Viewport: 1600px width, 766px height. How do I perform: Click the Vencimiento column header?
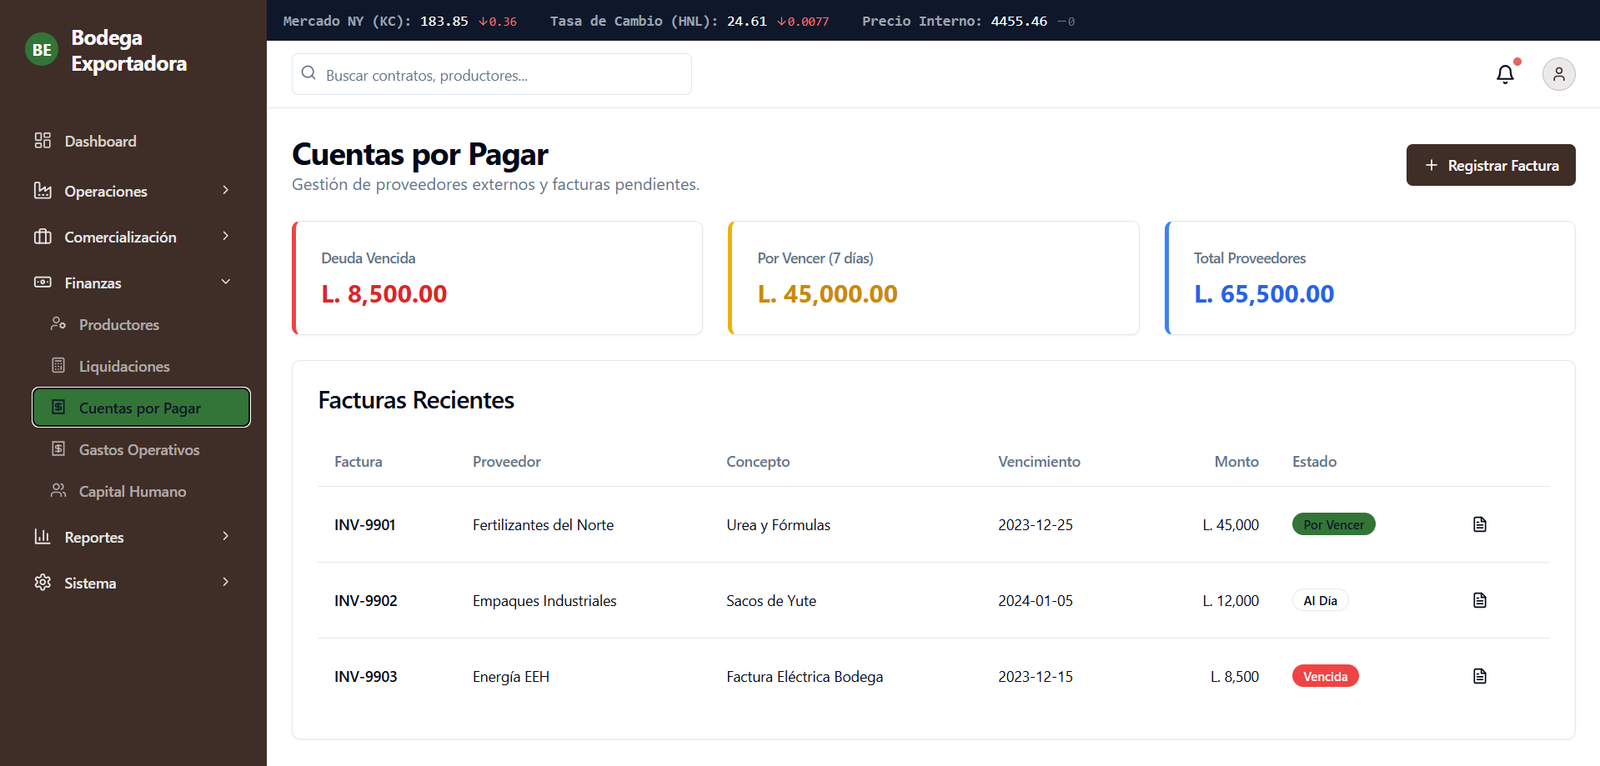[x=1039, y=461]
